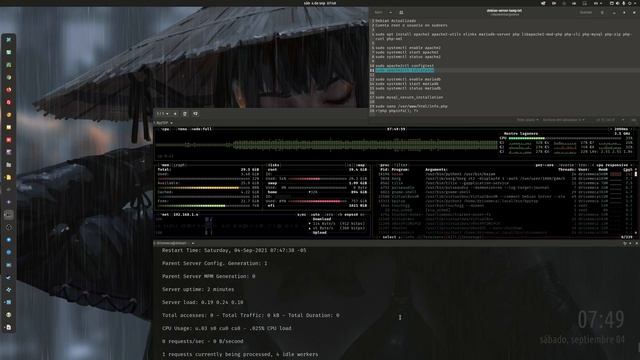The image size is (640, 360).
Task: Open the Anchura del tabulador dropdown
Action: [x=563, y=120]
